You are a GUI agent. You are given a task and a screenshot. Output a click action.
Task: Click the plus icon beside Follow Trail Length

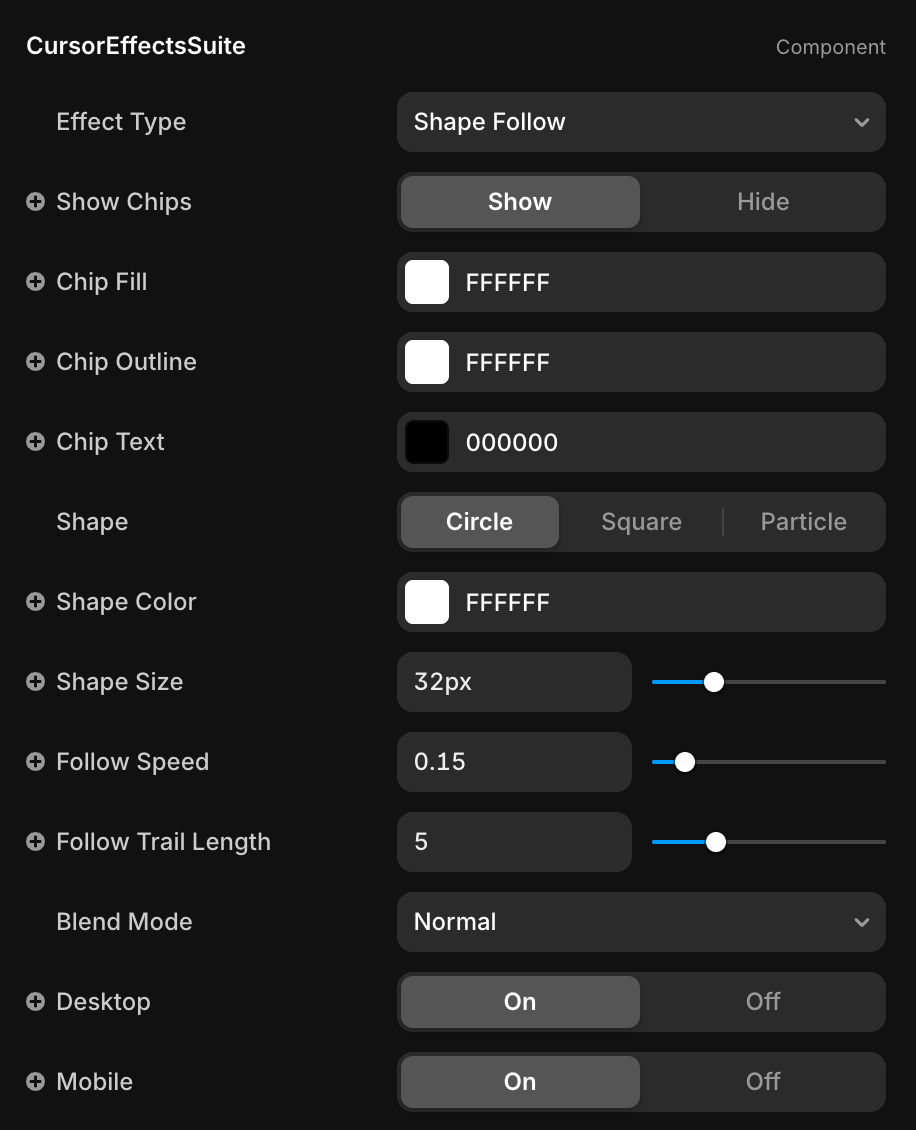(36, 842)
